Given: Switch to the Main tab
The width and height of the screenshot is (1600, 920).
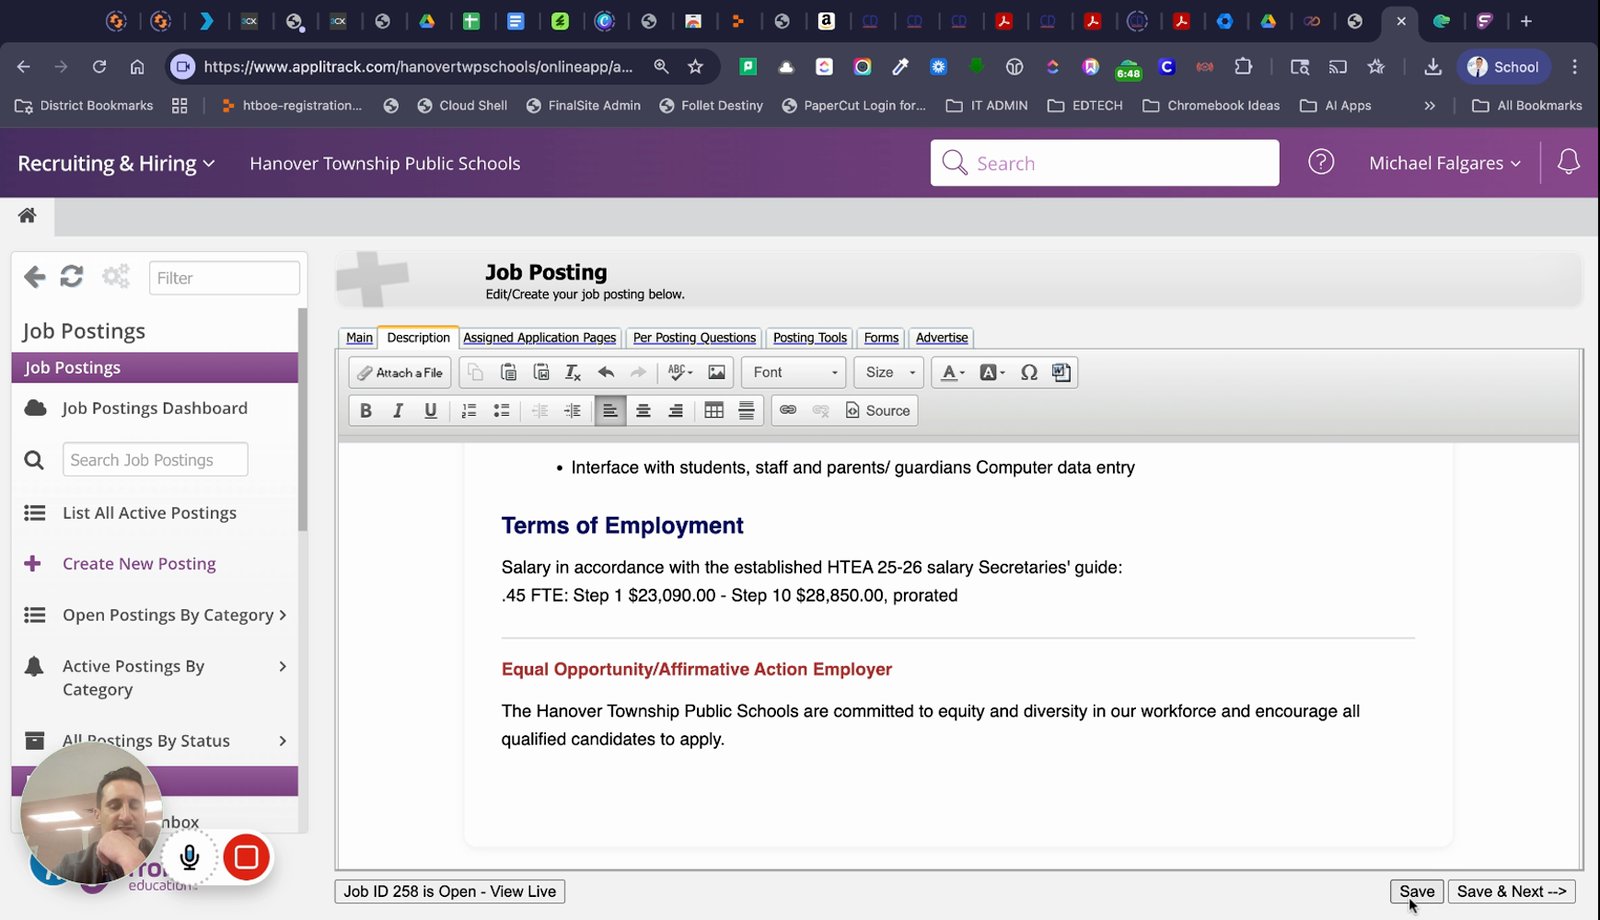Looking at the screenshot, I should 359,338.
